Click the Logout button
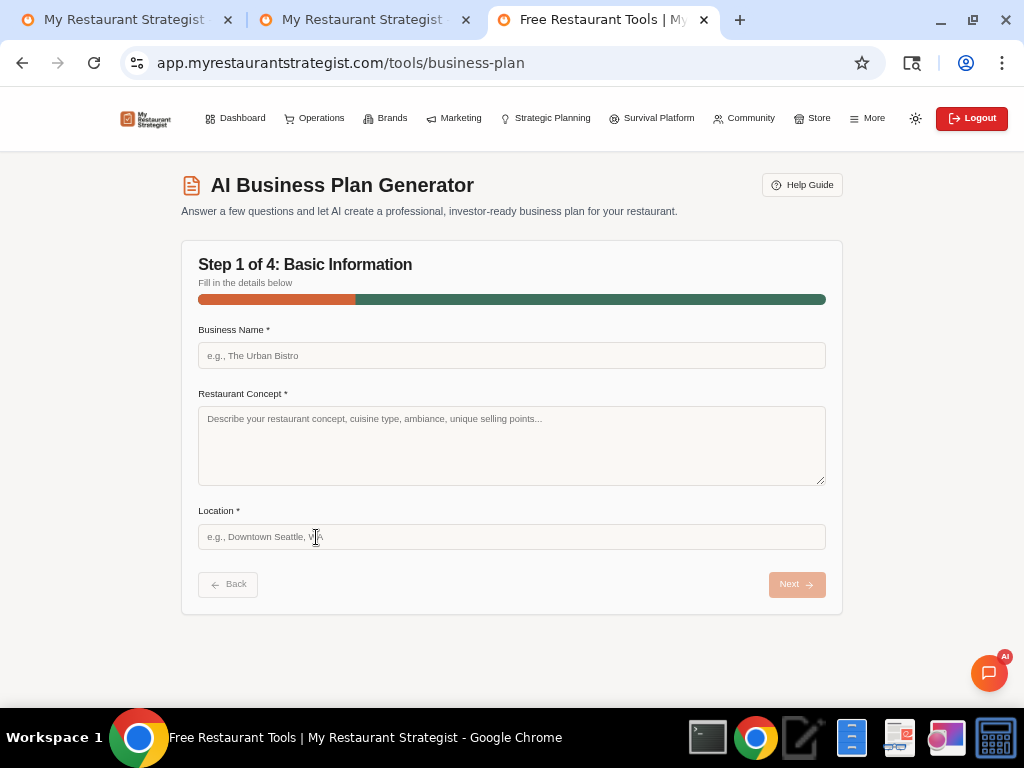This screenshot has width=1024, height=768. point(971,118)
